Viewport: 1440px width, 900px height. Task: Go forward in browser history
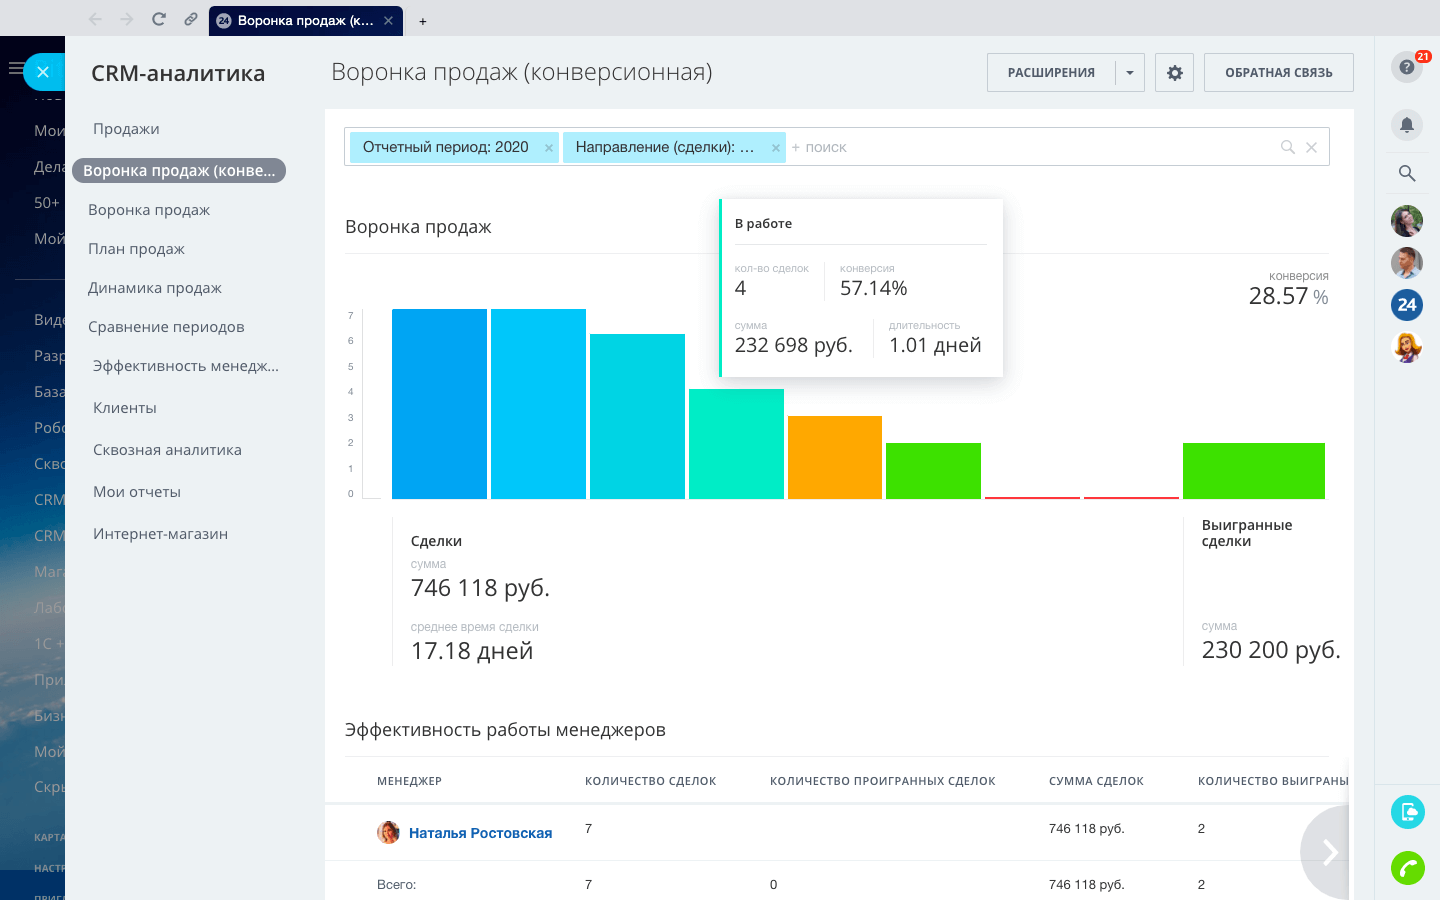[126, 19]
